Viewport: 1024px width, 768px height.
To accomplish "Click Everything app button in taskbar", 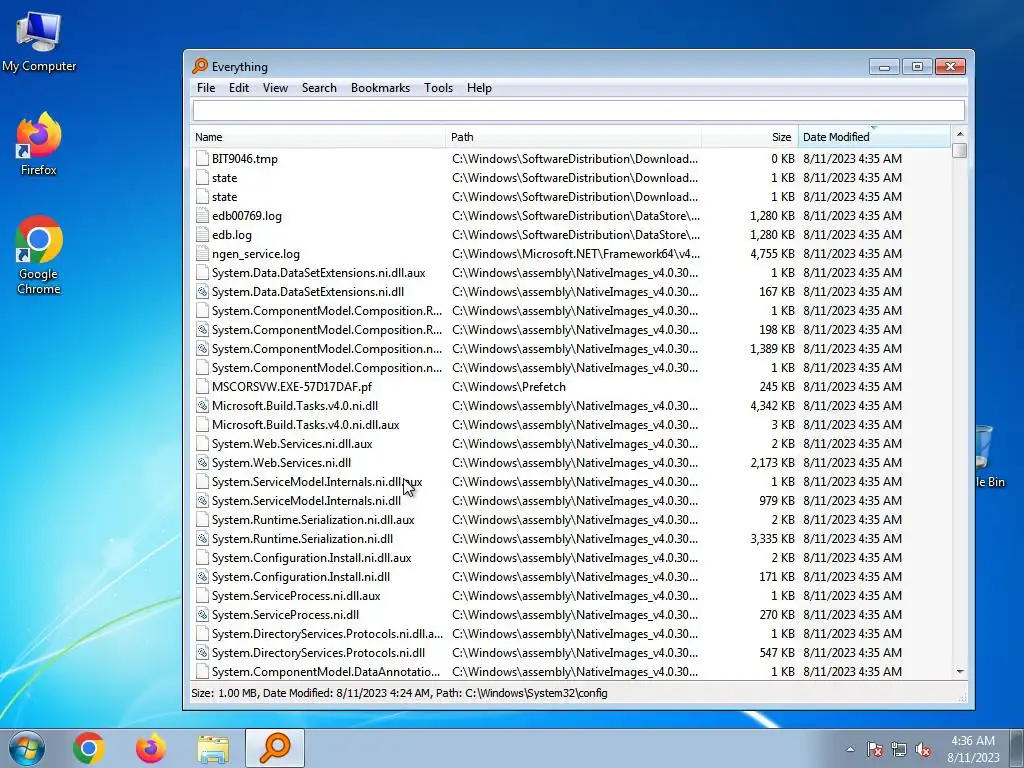I will pyautogui.click(x=275, y=748).
